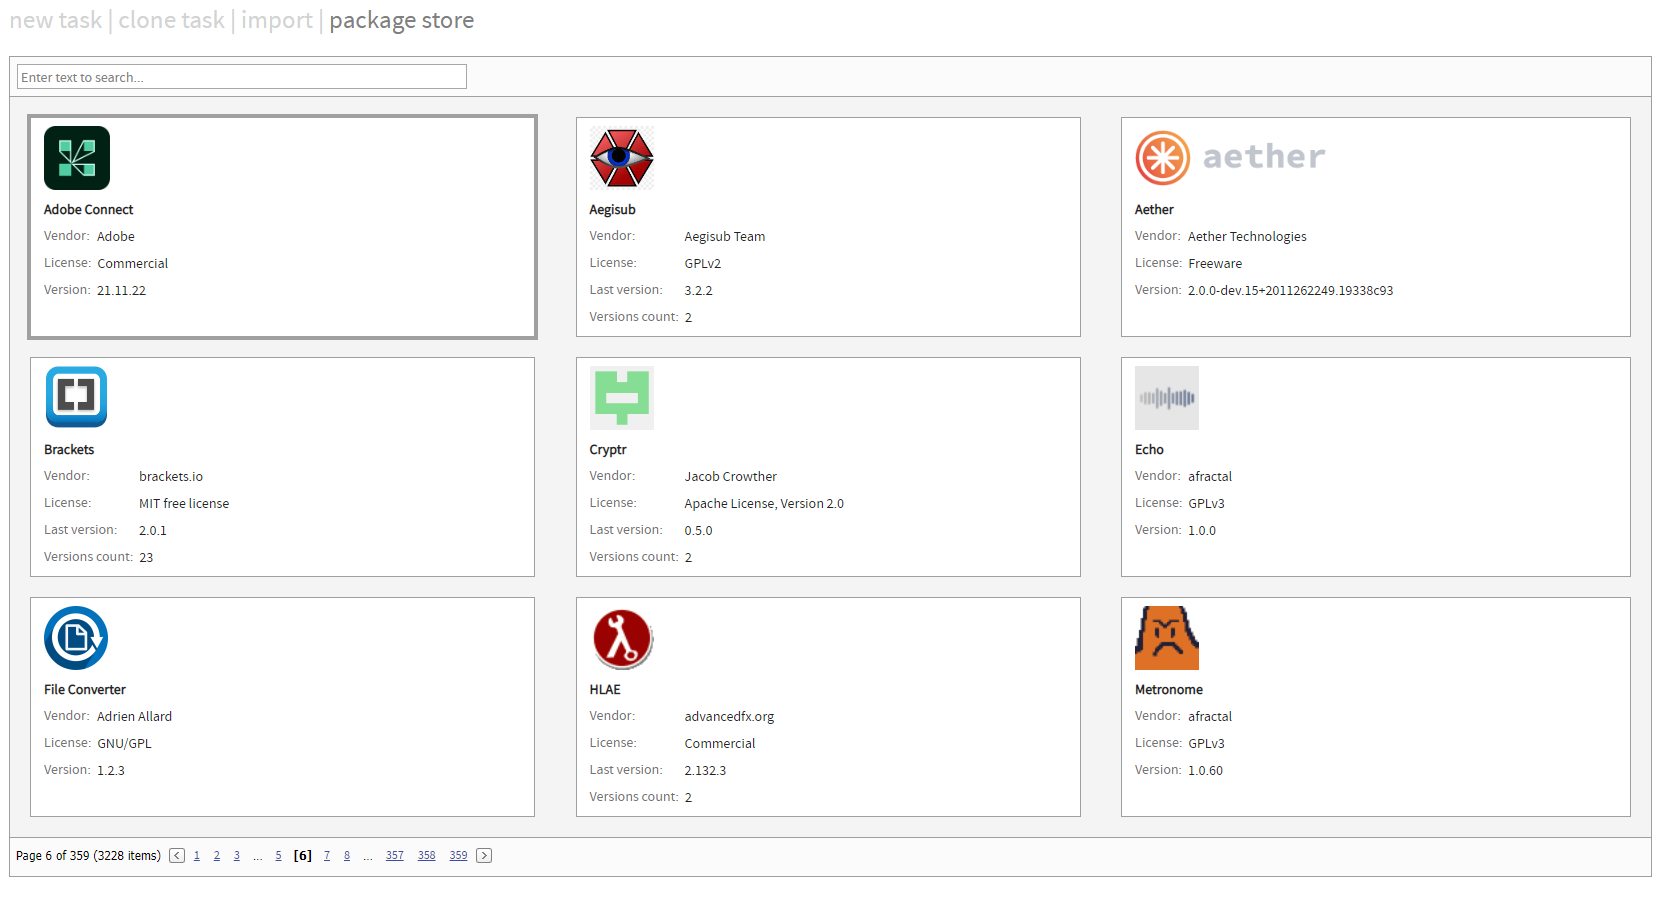Click the search text field
Image resolution: width=1673 pixels, height=906 pixels.
(x=240, y=76)
